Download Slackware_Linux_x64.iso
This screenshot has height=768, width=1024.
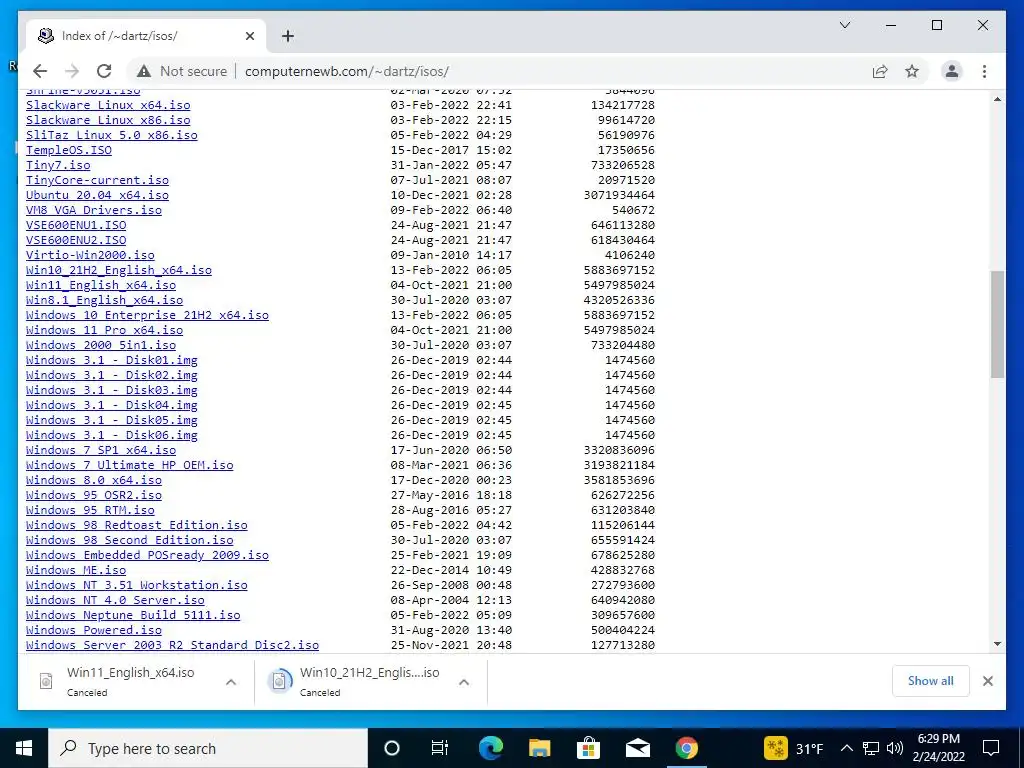pyautogui.click(x=108, y=105)
